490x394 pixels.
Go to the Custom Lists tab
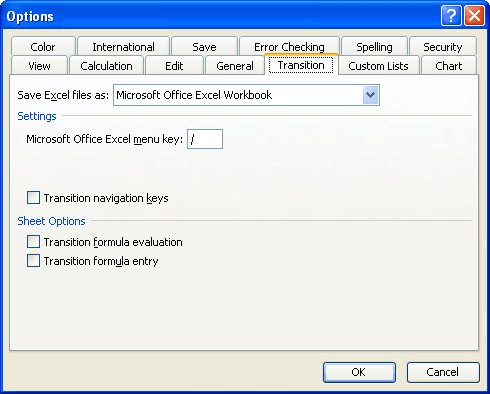(x=378, y=66)
